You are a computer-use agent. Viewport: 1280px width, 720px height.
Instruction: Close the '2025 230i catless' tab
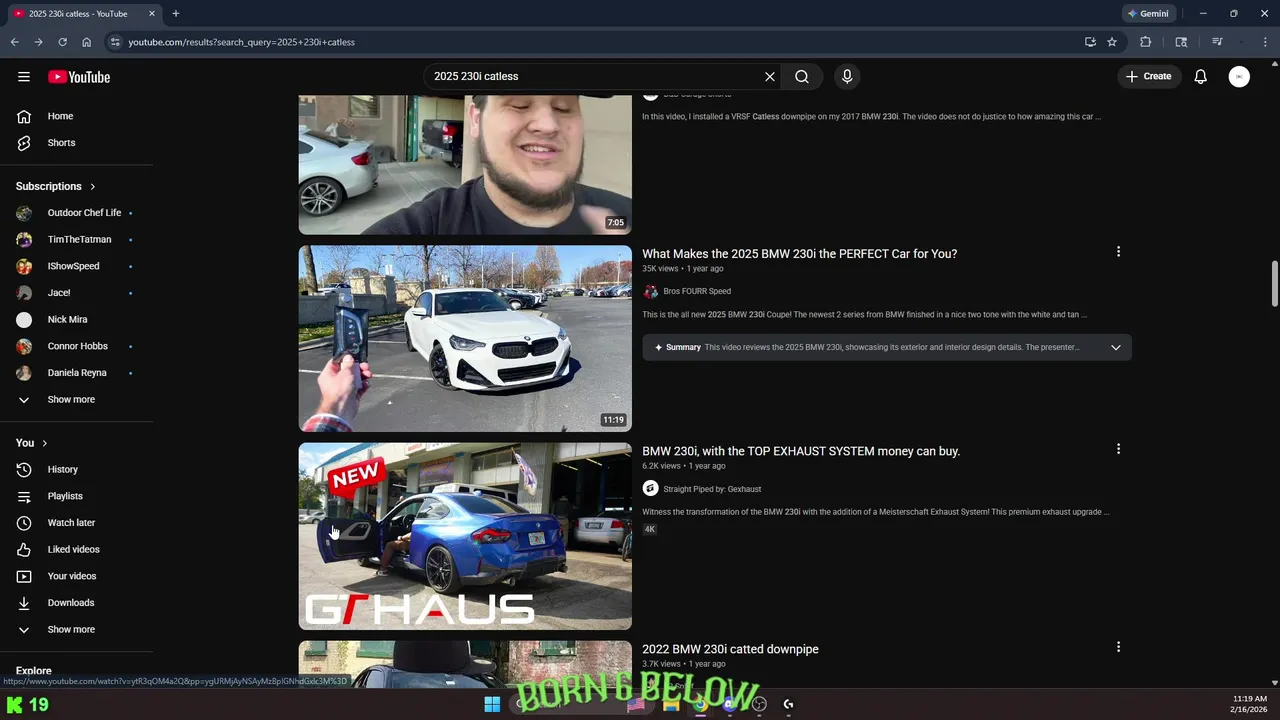coord(151,14)
